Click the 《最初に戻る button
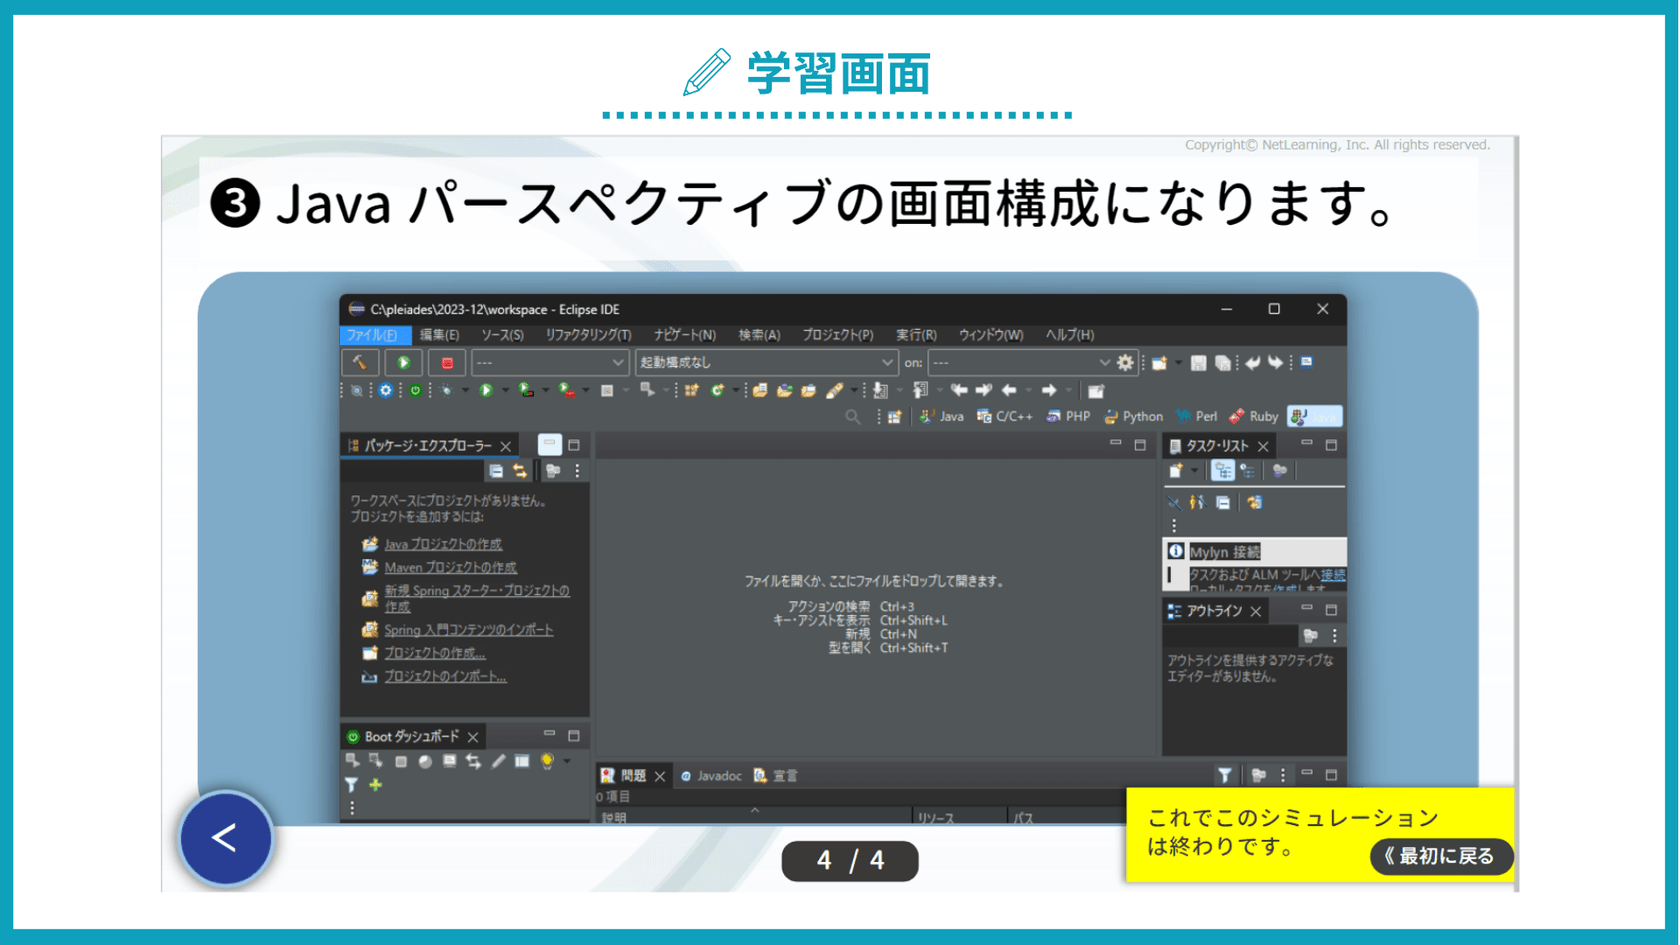The height and width of the screenshot is (945, 1680). pyautogui.click(x=1440, y=857)
